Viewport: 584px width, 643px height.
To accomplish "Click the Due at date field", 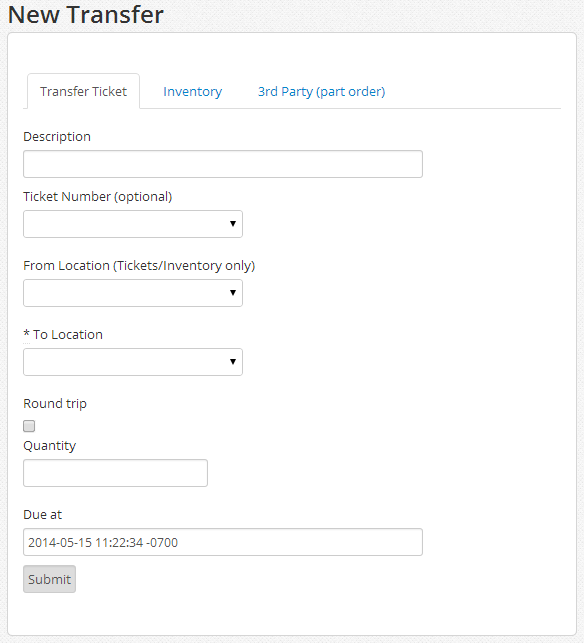I will (223, 542).
